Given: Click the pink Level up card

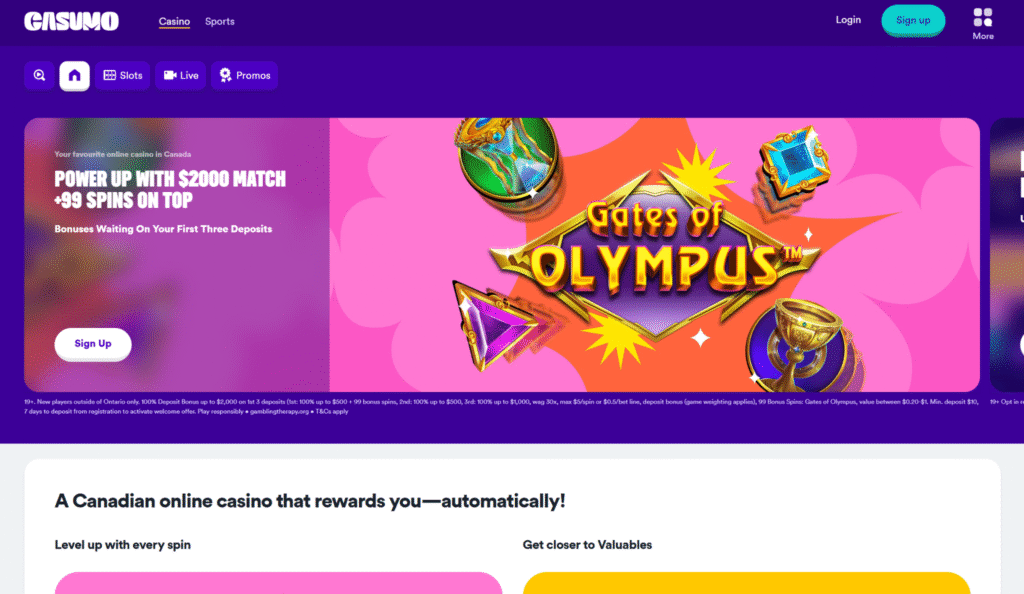Looking at the screenshot, I should pyautogui.click(x=278, y=583).
